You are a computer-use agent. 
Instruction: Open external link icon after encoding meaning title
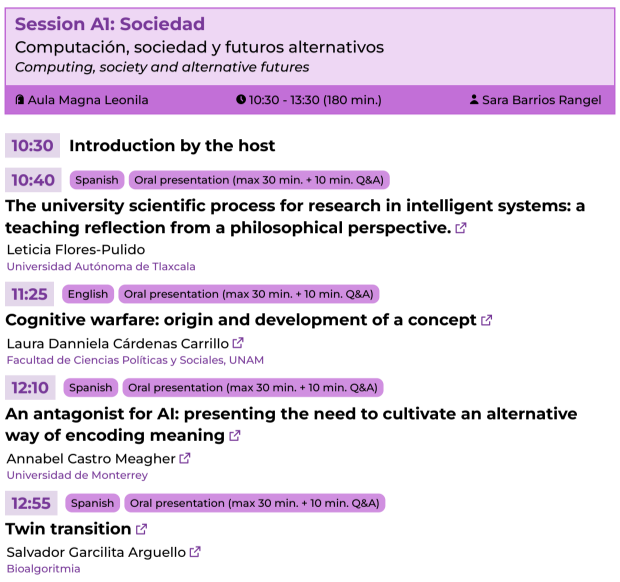click(x=235, y=436)
